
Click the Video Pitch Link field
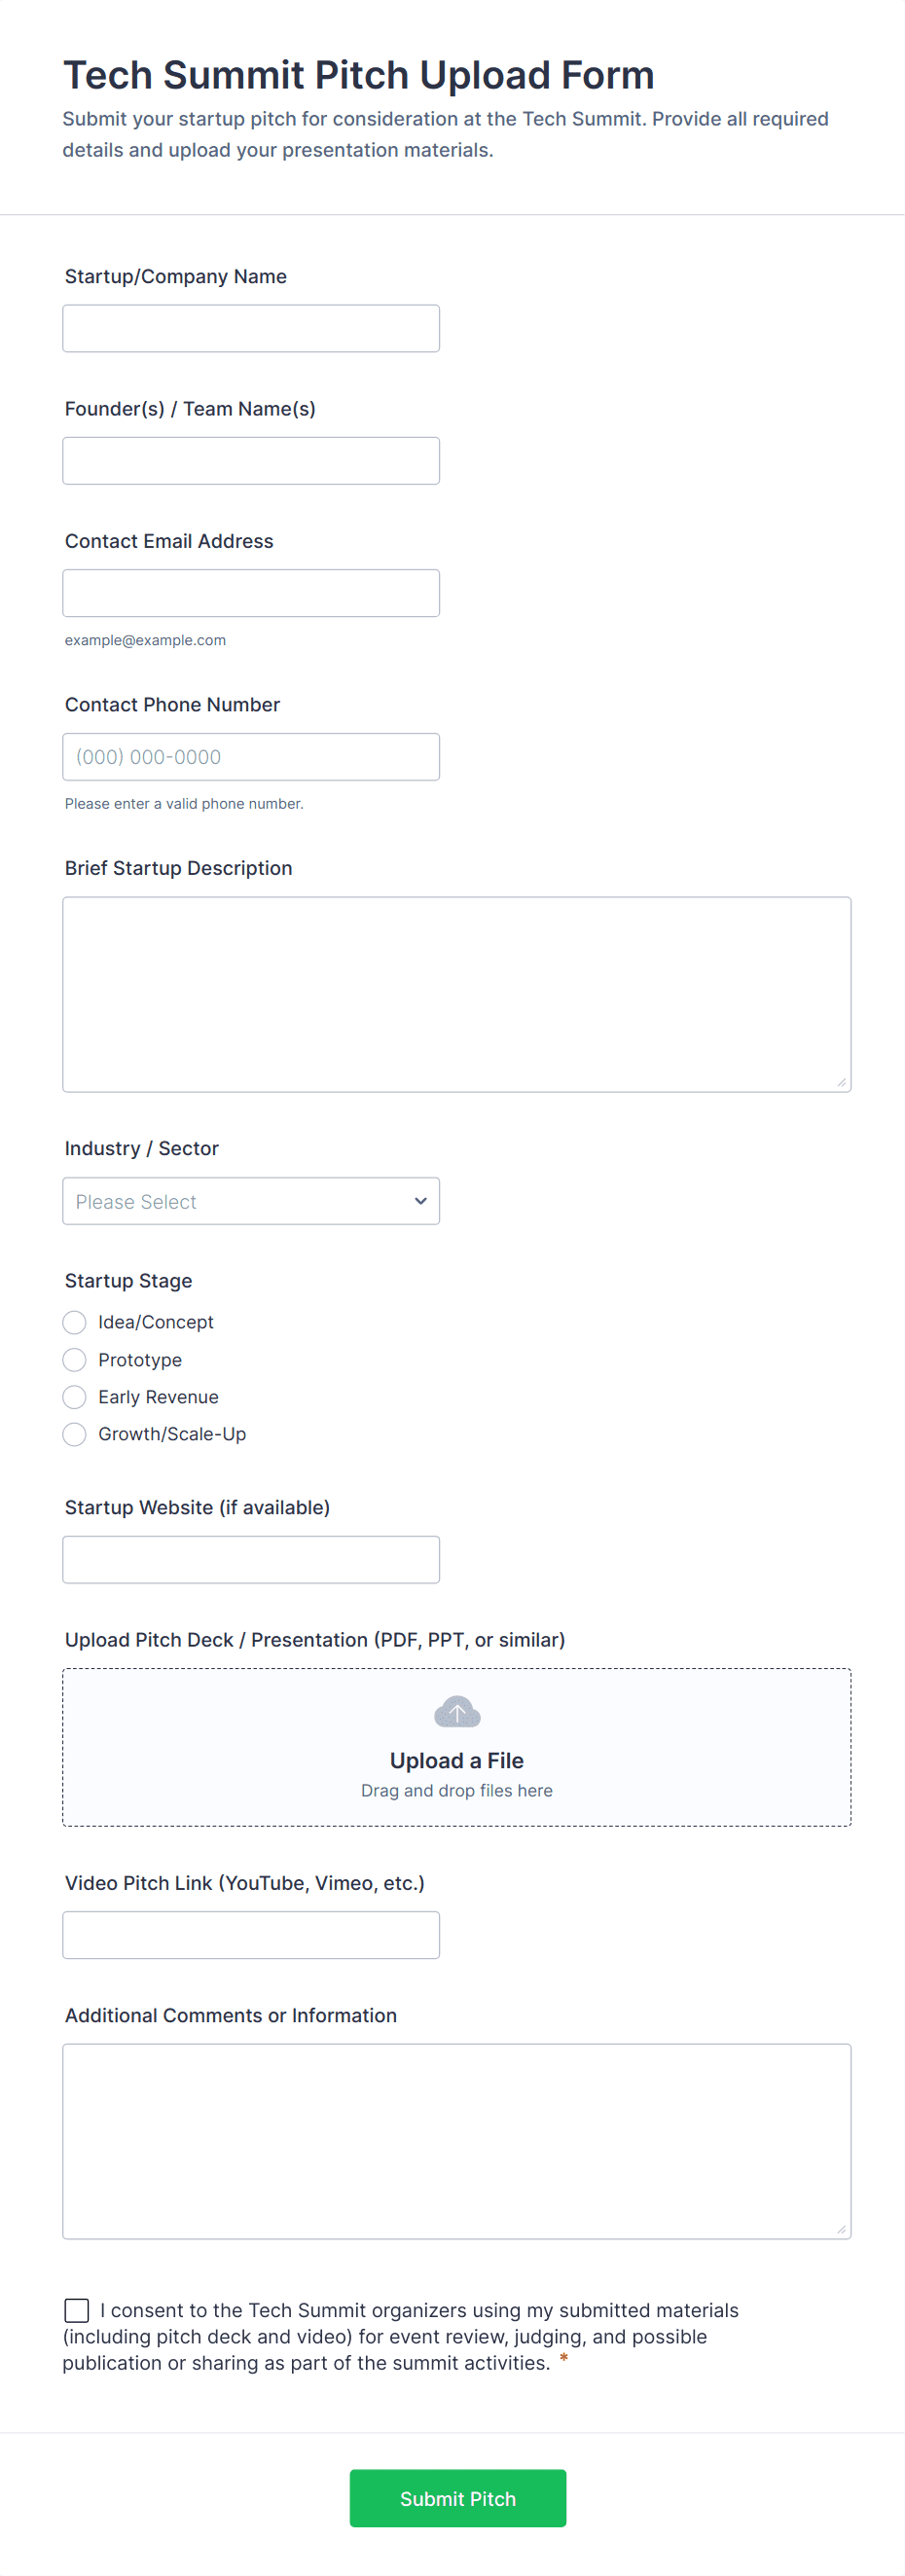250,1935
